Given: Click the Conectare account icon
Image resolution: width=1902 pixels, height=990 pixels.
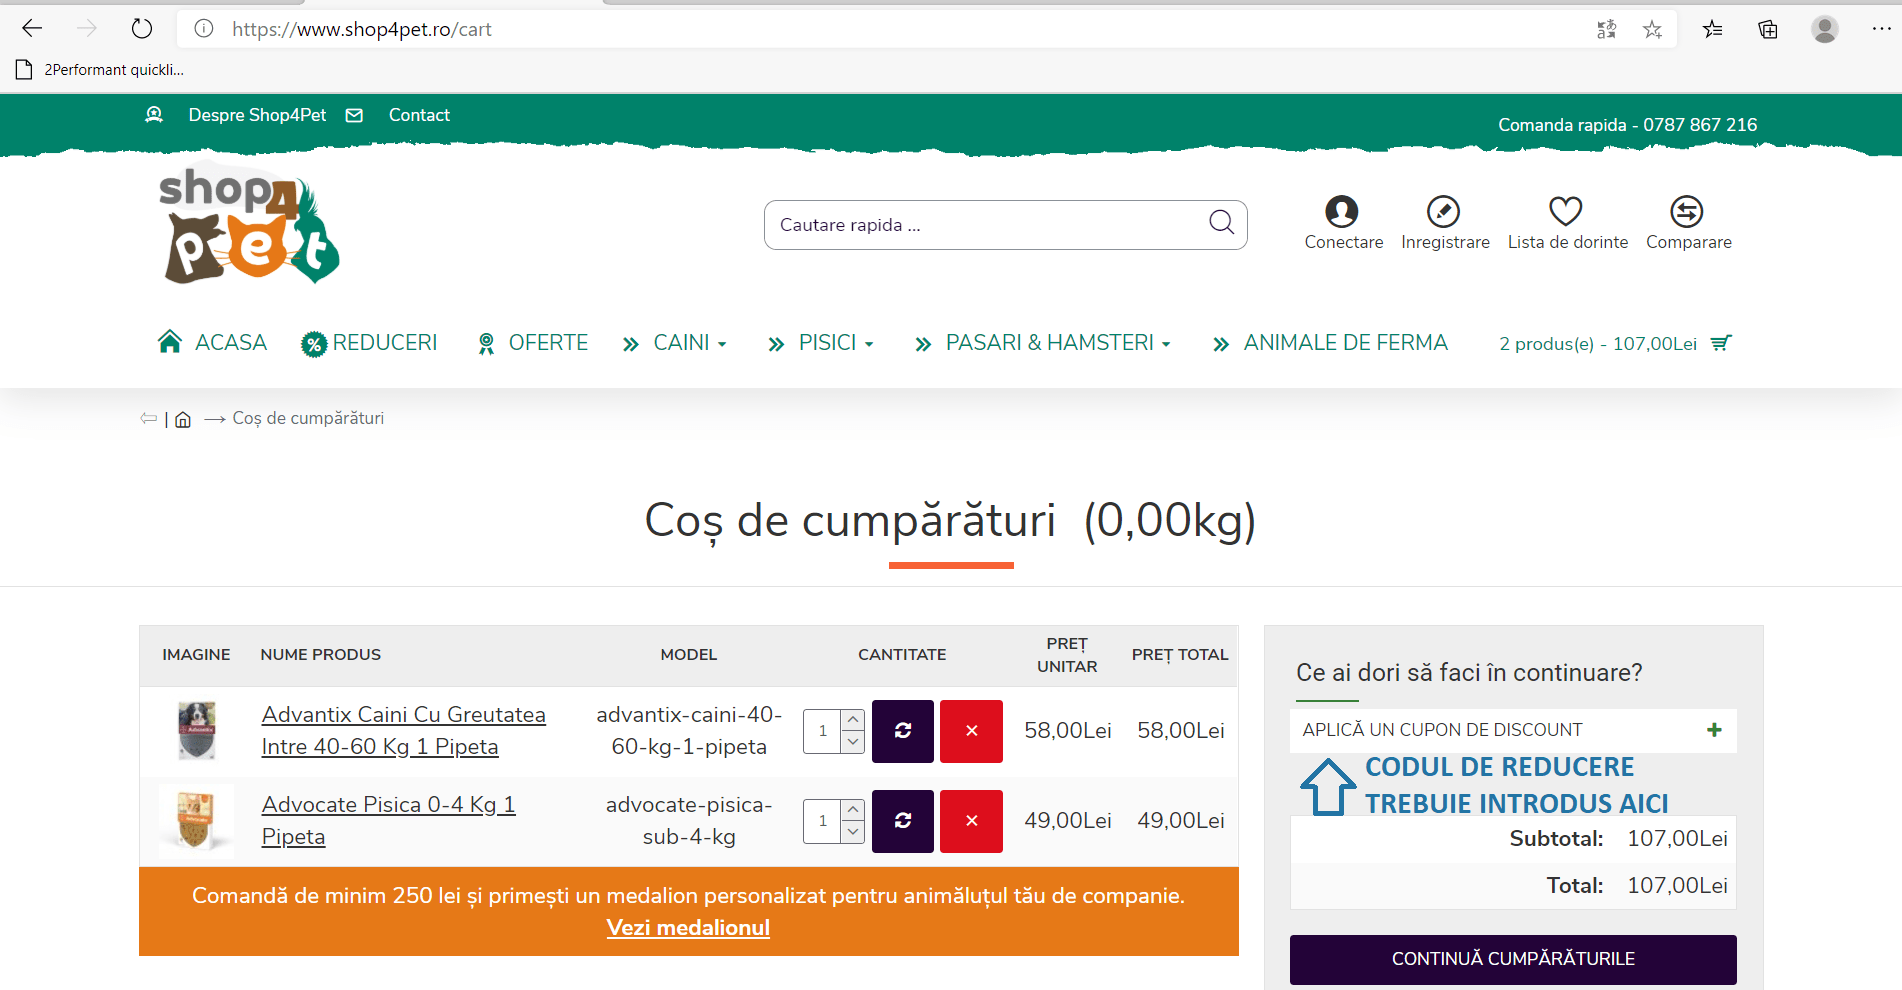Looking at the screenshot, I should click(1343, 212).
